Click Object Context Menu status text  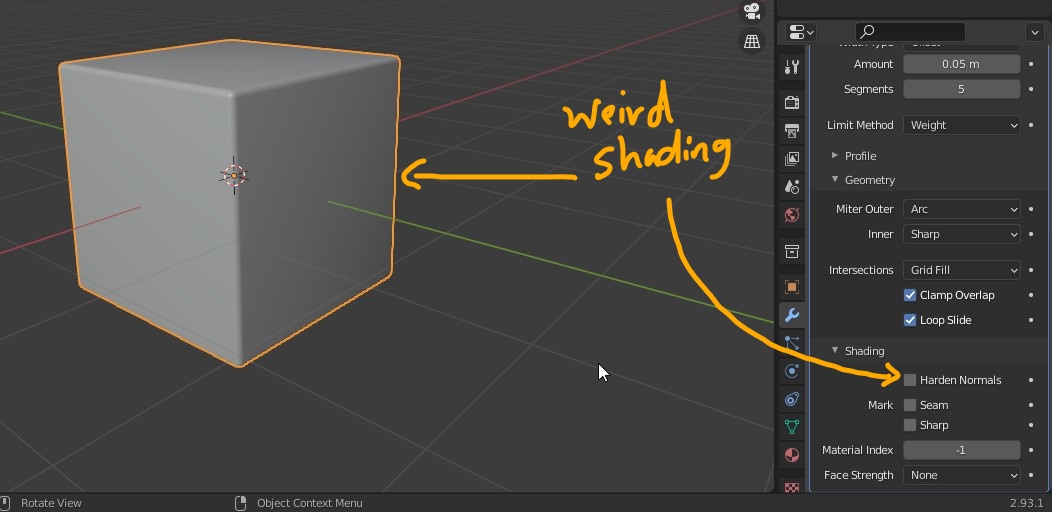point(309,503)
